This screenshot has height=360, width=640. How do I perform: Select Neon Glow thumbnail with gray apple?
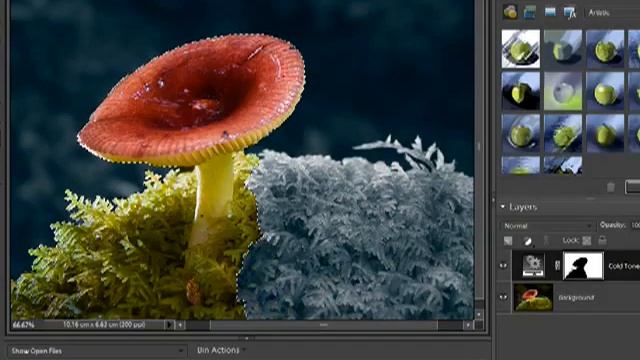click(x=563, y=91)
